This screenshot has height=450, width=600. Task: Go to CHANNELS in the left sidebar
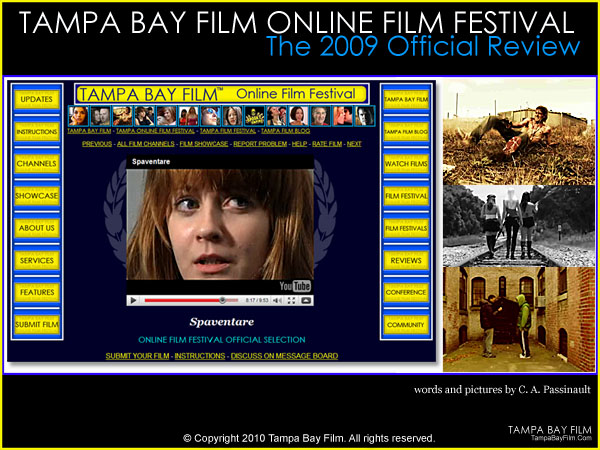point(37,164)
